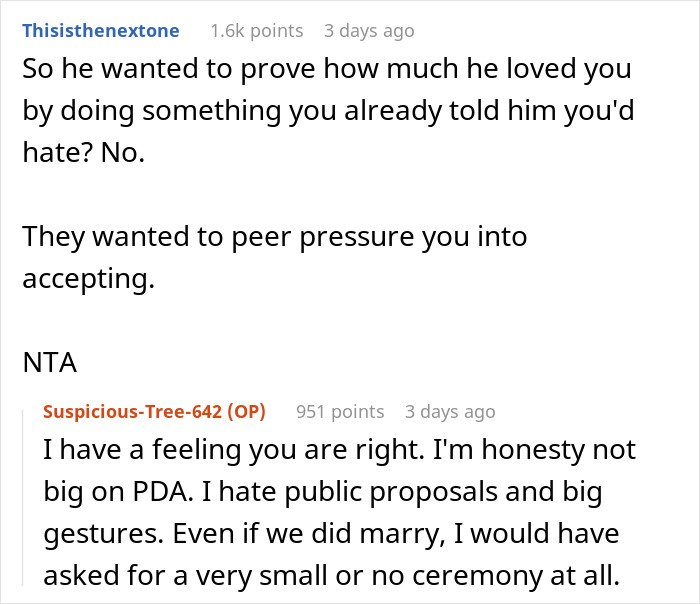
Task: Open Thisisthenextone's user profile
Action: (100, 31)
